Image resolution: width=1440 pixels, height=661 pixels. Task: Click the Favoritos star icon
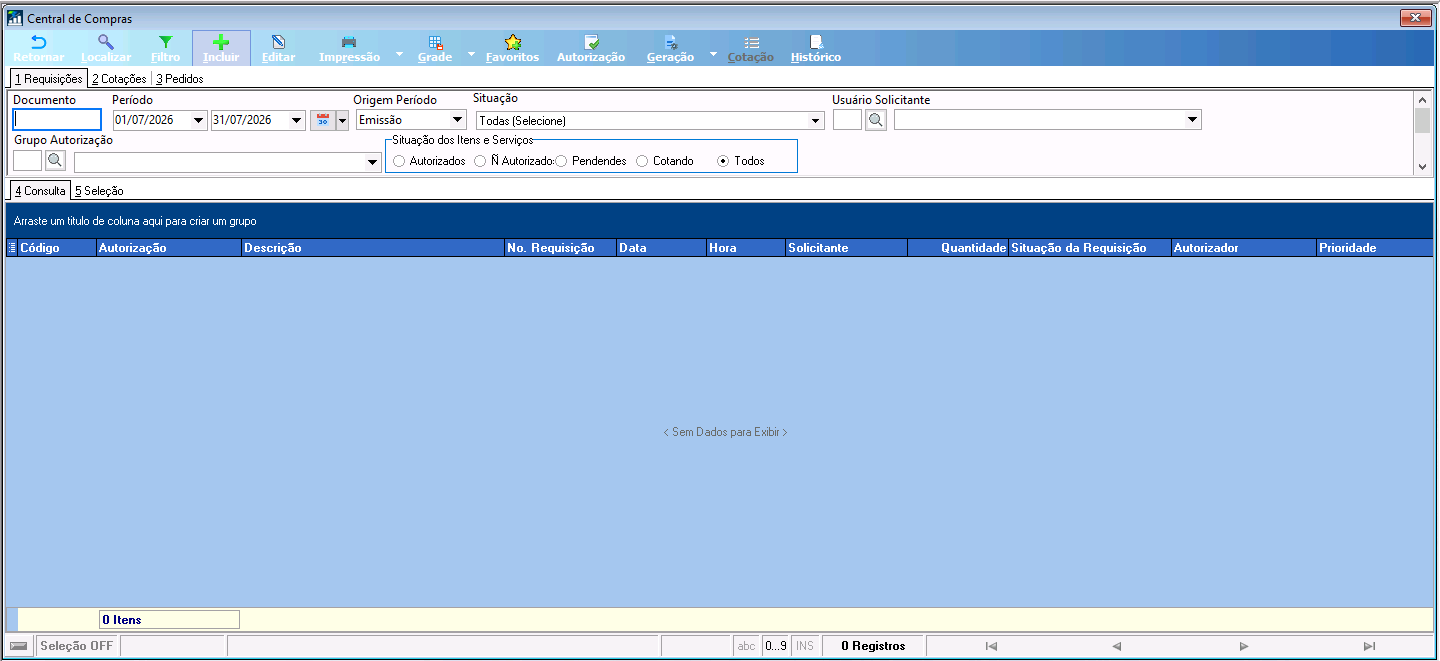pyautogui.click(x=513, y=42)
